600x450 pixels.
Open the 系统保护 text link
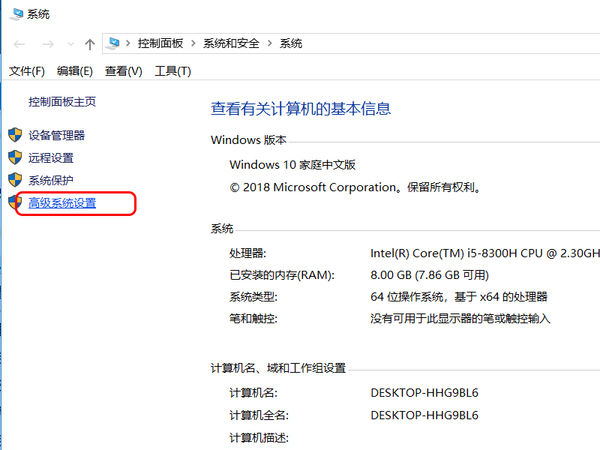click(50, 181)
